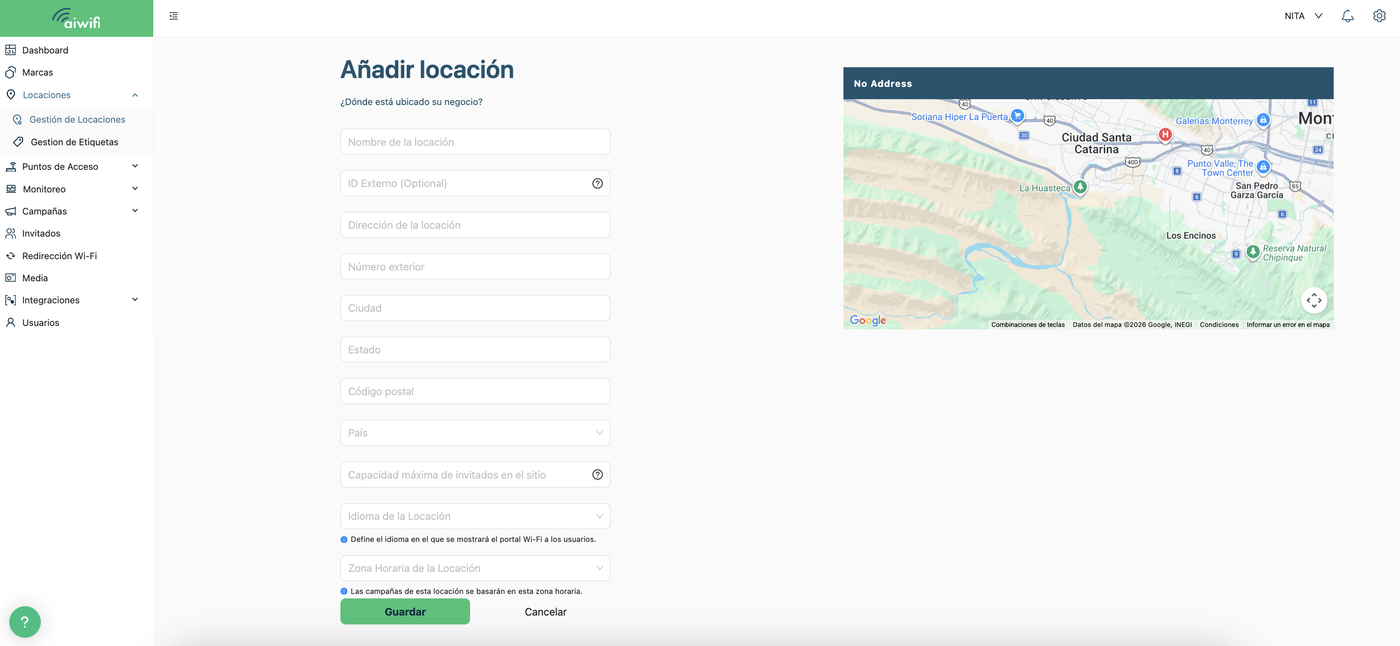Expand Puntos de Acceso submenu chevron

pos(135,167)
